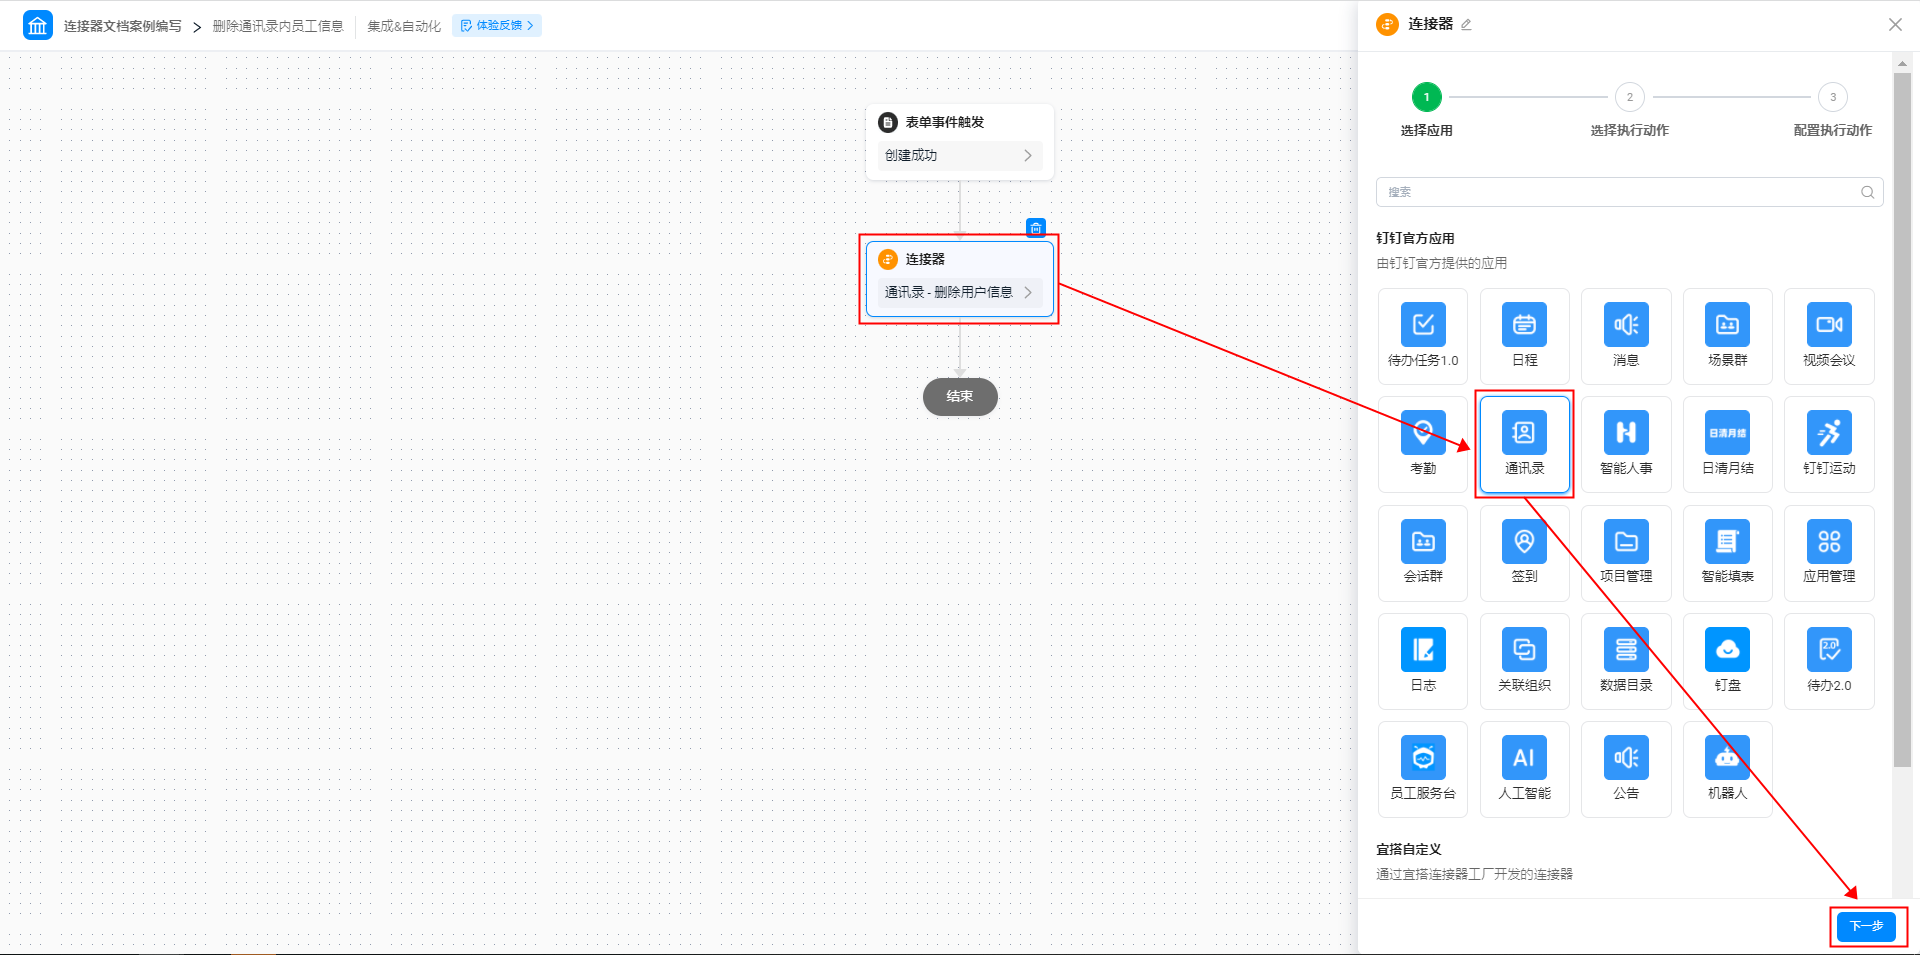Select the 场景群 app
The height and width of the screenshot is (955, 1920).
(x=1727, y=336)
